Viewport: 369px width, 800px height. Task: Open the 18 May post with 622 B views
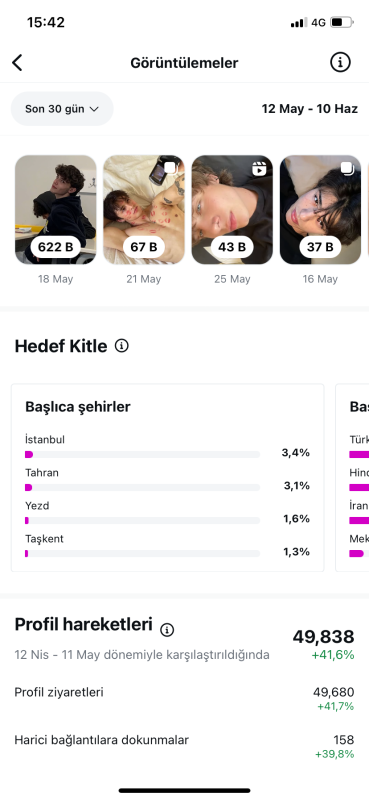[x=56, y=210]
